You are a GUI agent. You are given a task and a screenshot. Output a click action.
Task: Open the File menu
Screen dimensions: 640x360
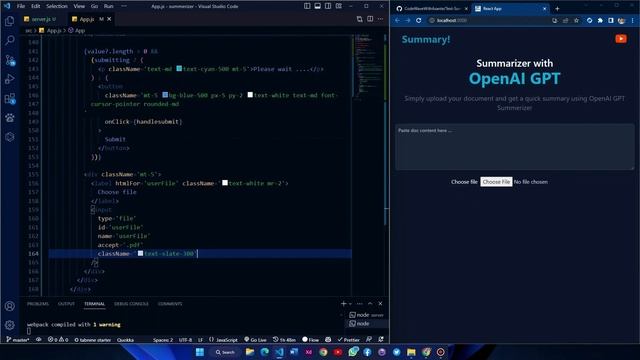pyautogui.click(x=21, y=6)
